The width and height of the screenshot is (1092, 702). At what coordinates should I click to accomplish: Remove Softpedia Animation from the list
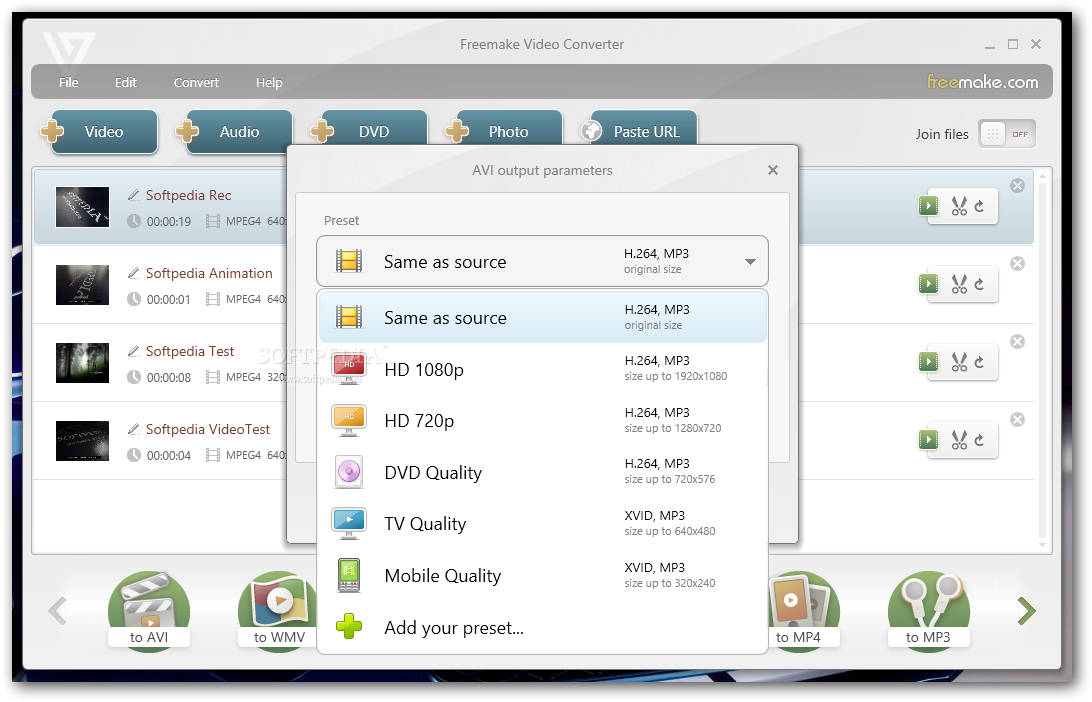(x=1017, y=263)
